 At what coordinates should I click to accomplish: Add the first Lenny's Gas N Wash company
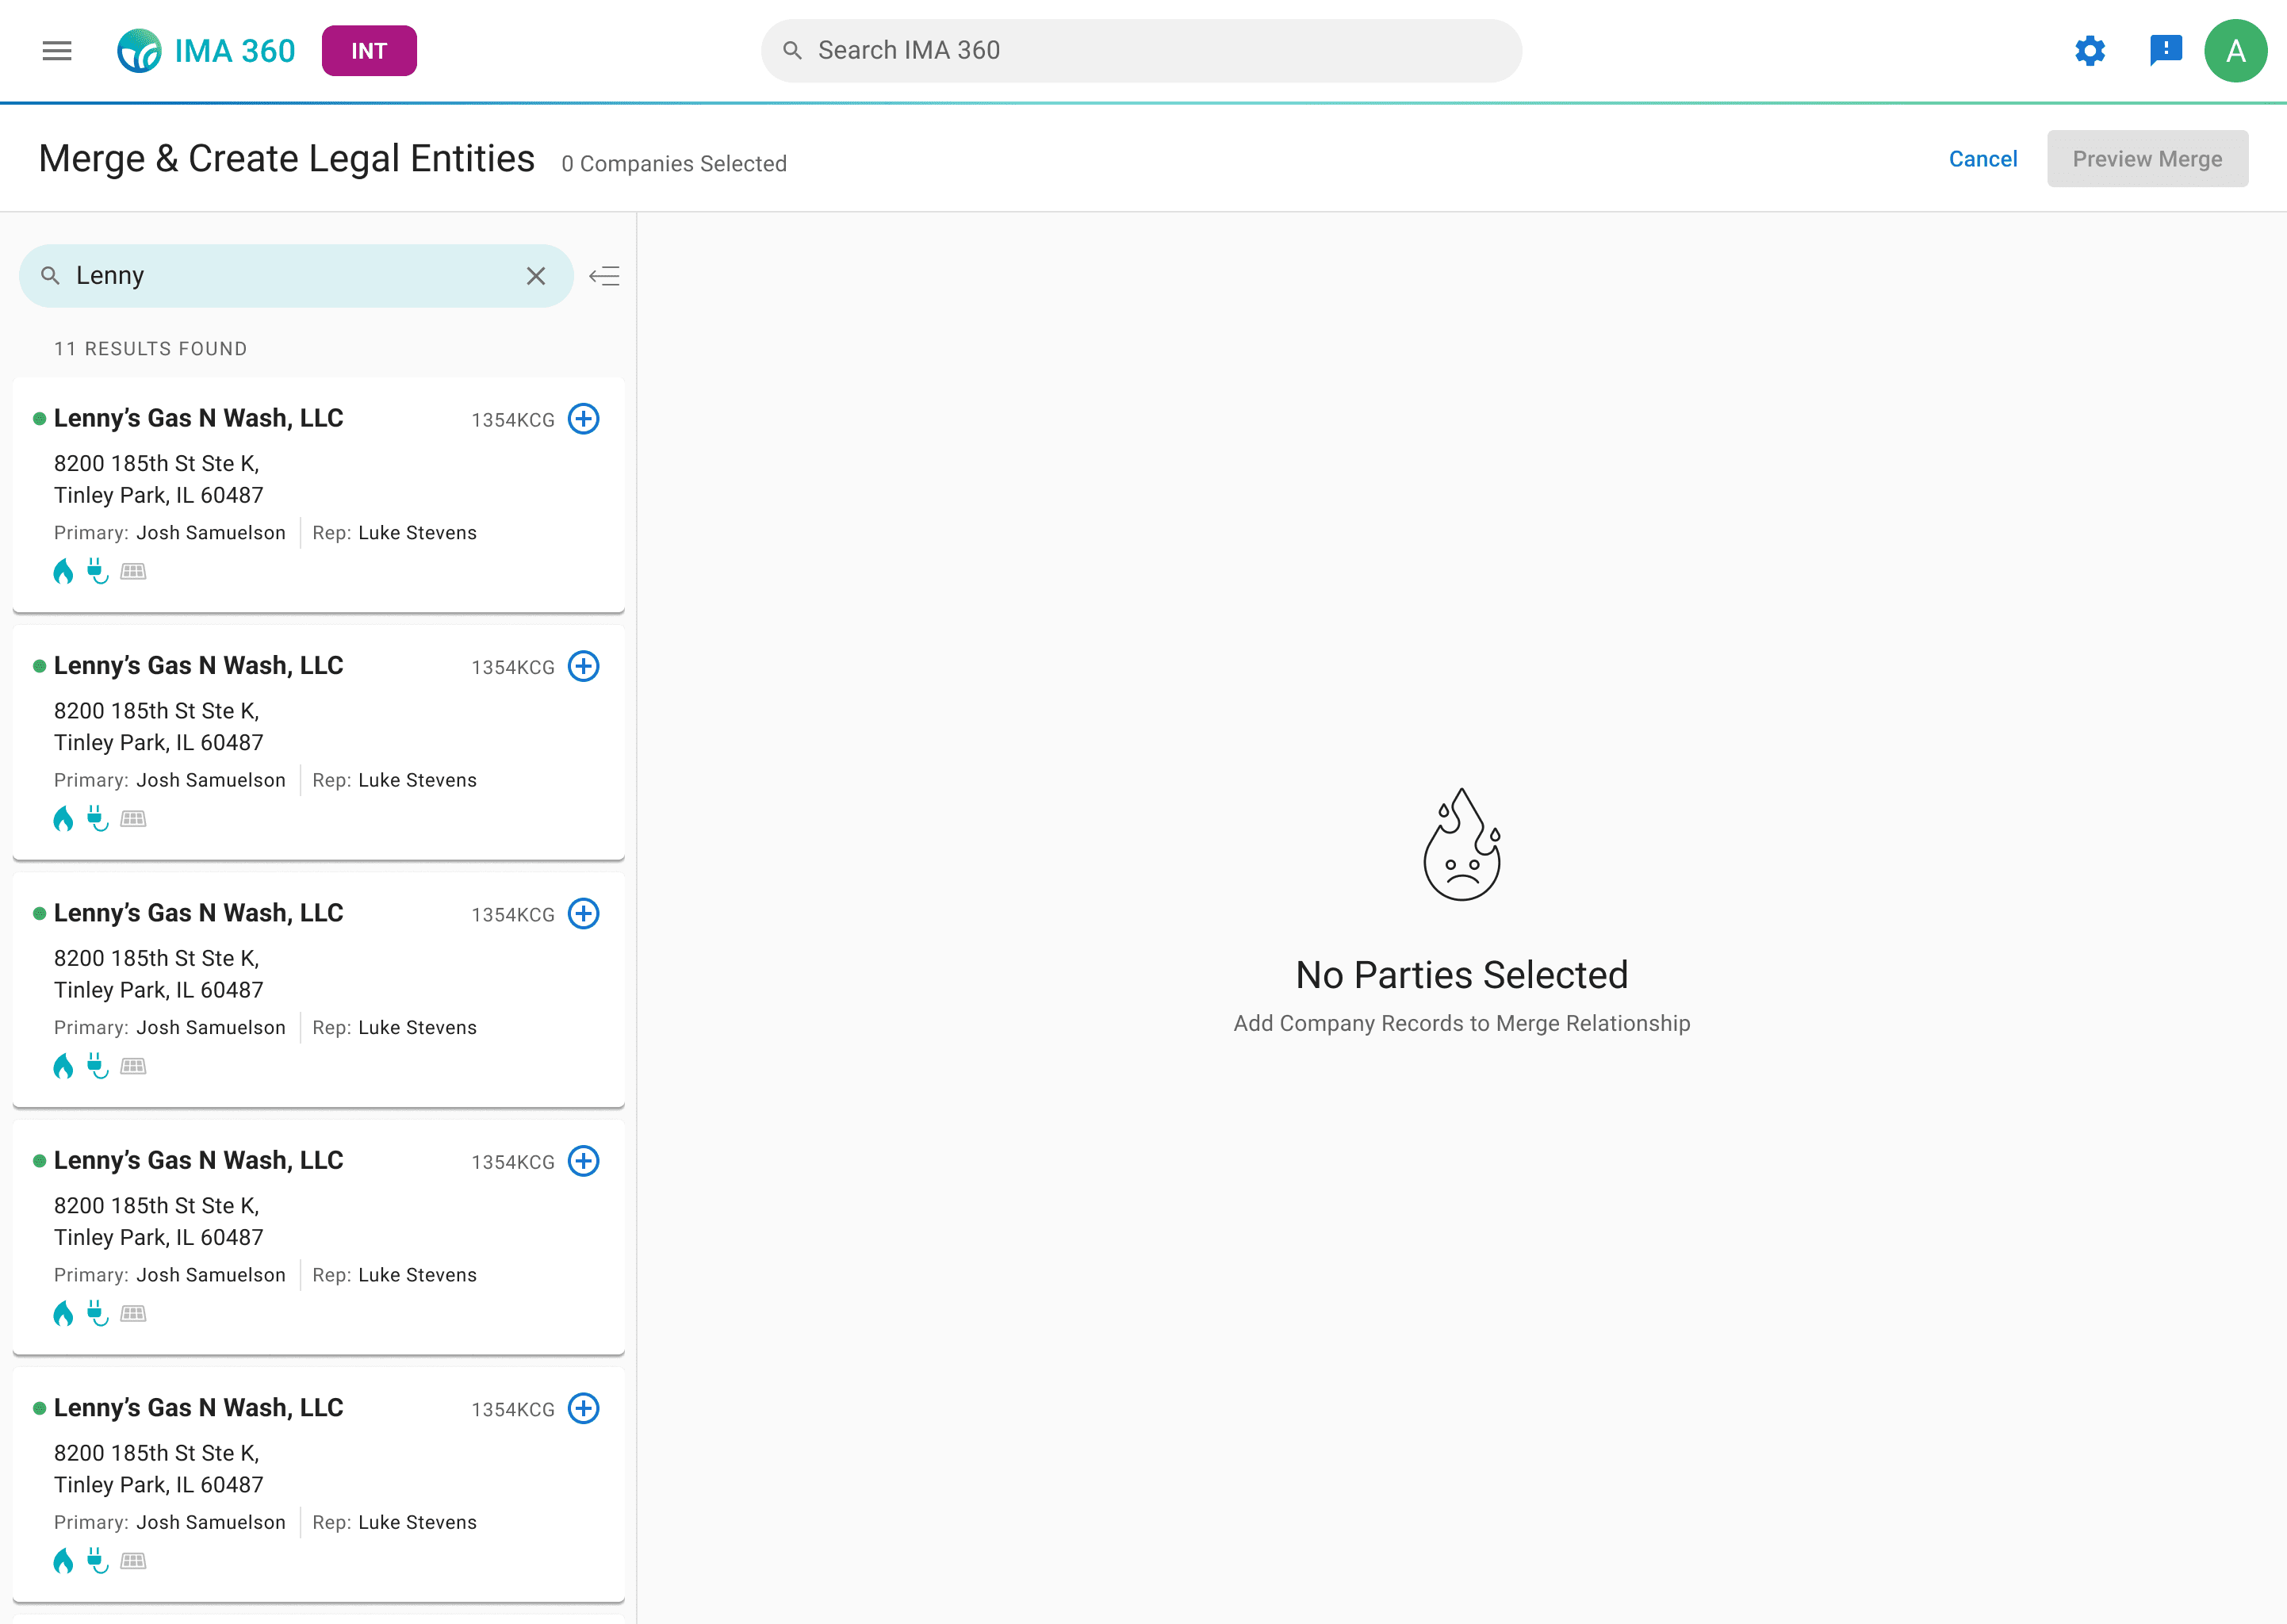(583, 419)
